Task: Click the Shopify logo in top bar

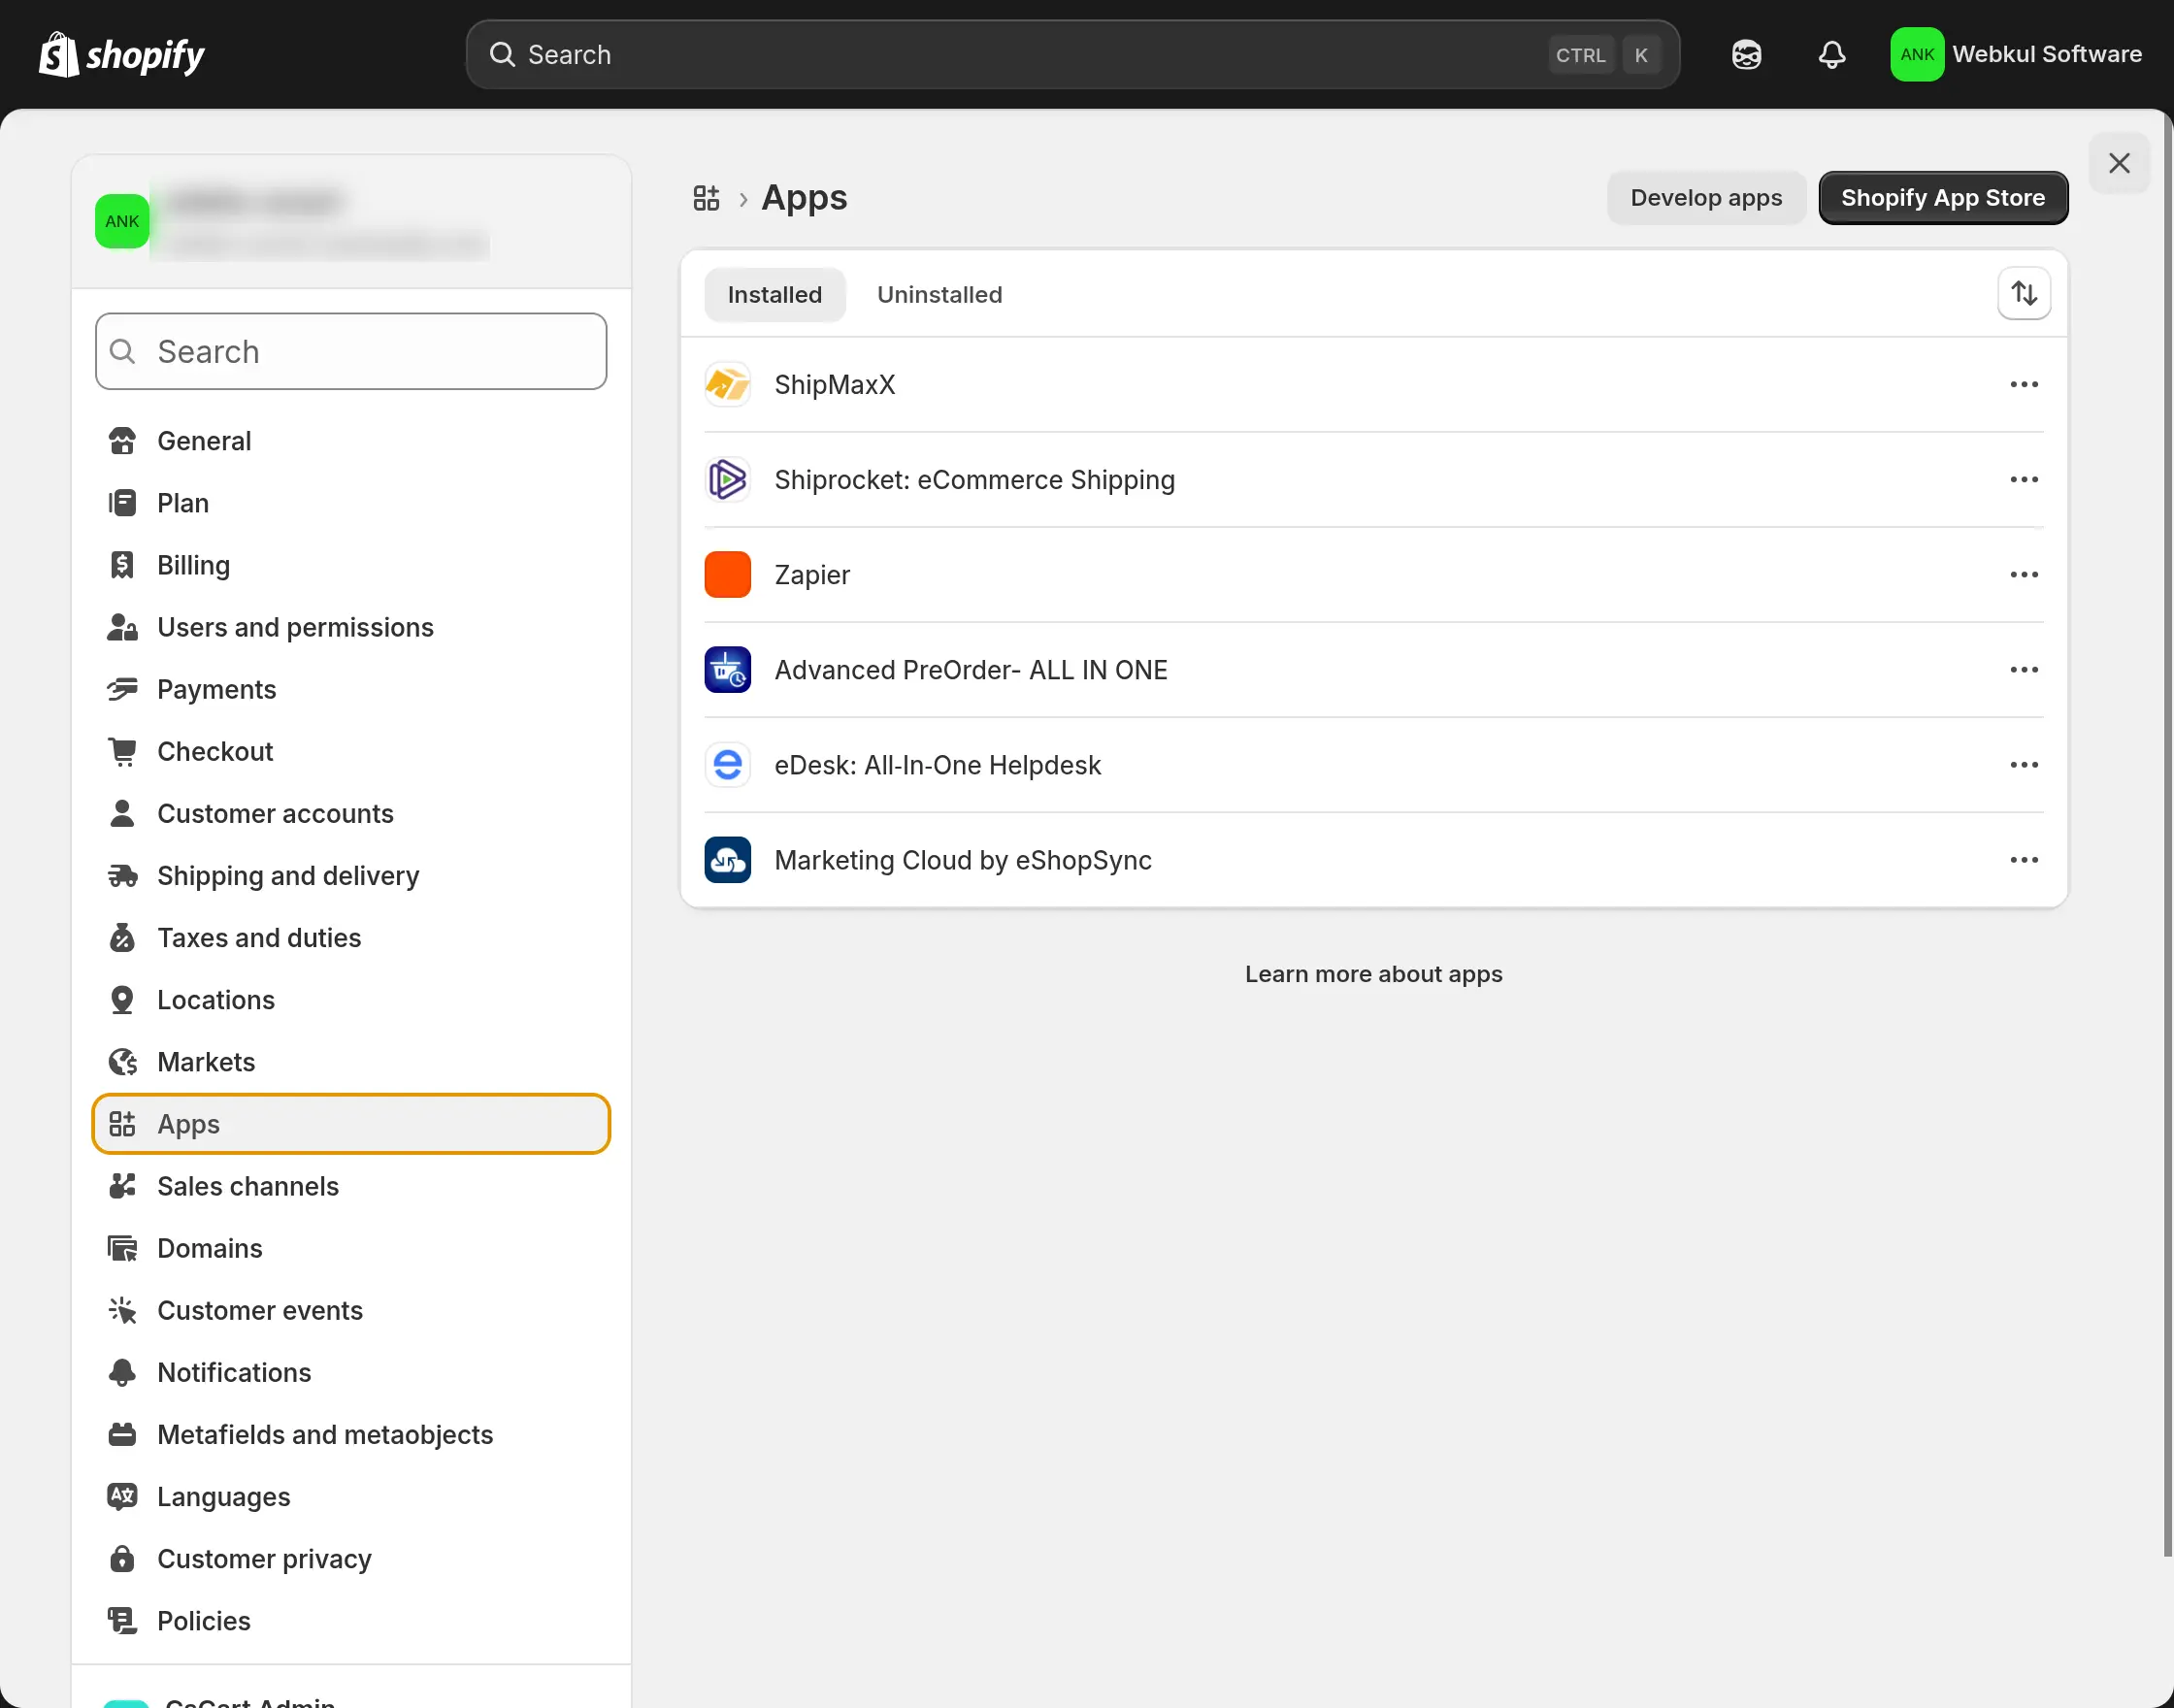Action: [x=121, y=54]
